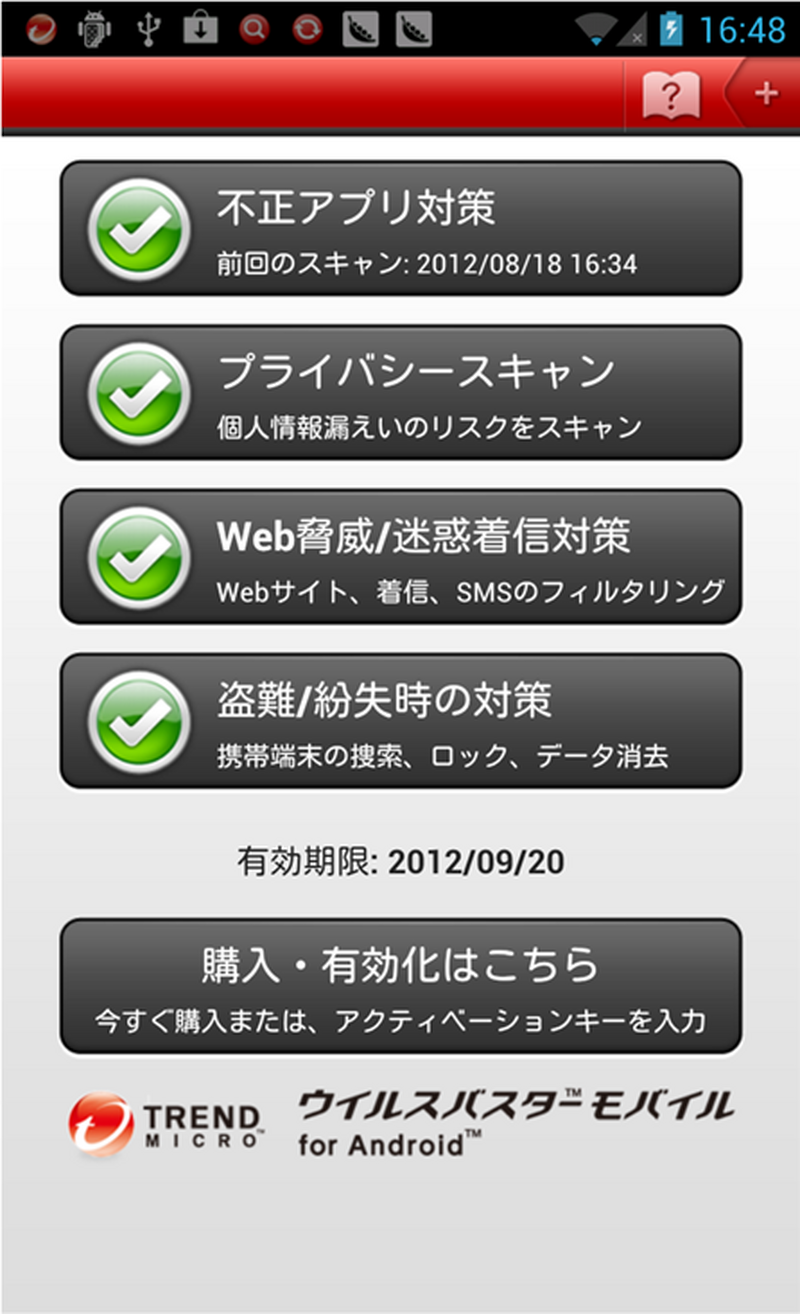
Task: Click green checkmark beside 不正アプリ対策
Action: pyautogui.click(x=137, y=230)
